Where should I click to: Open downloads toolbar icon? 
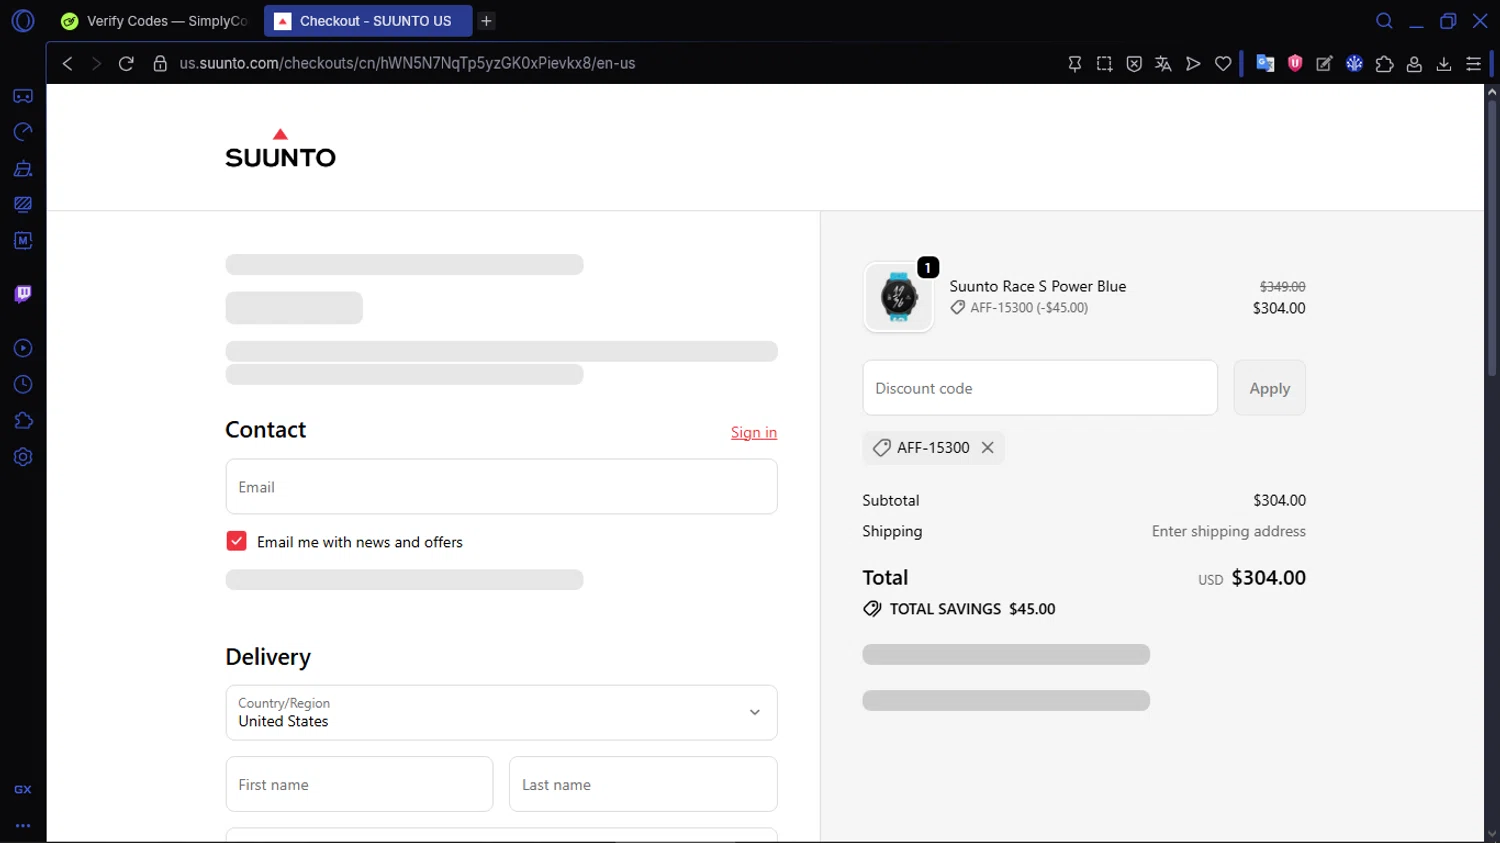[x=1444, y=63]
